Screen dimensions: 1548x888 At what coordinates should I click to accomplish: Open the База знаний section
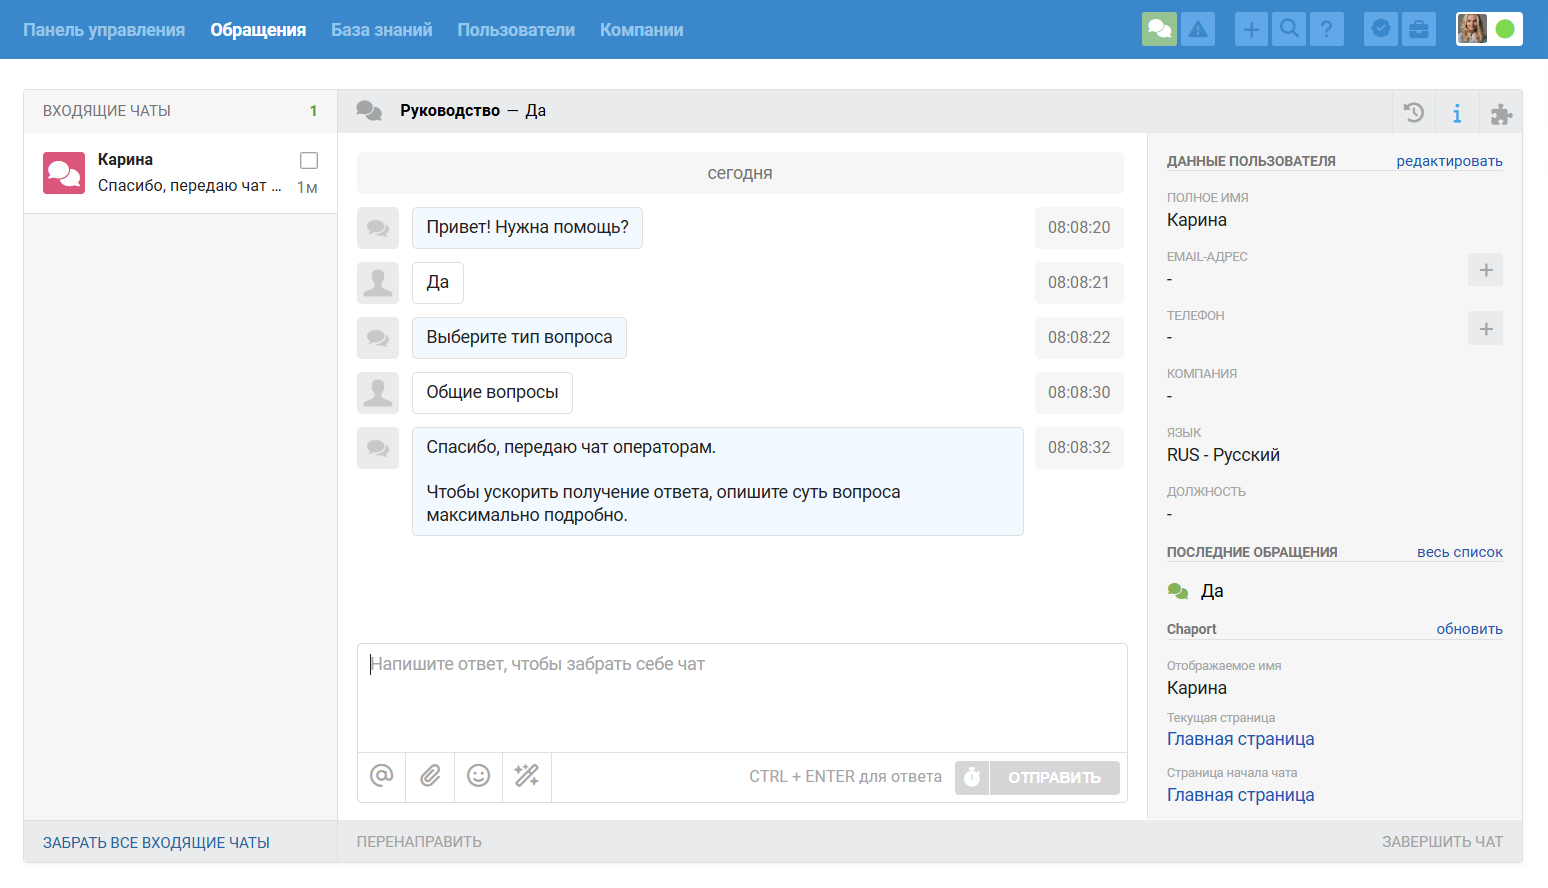click(x=382, y=30)
